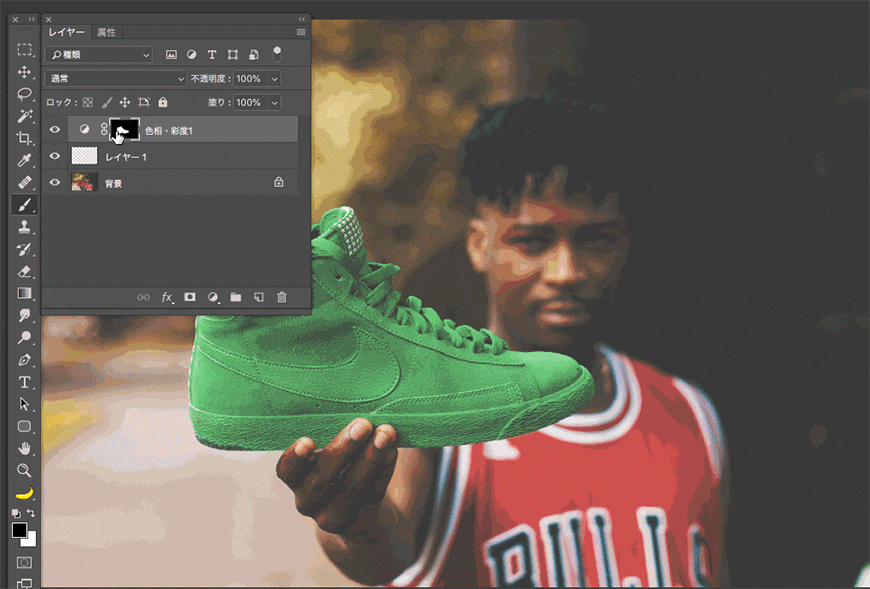Screen dimensions: 870x589
Task: Select the Lasso tool
Action: [x=24, y=94]
